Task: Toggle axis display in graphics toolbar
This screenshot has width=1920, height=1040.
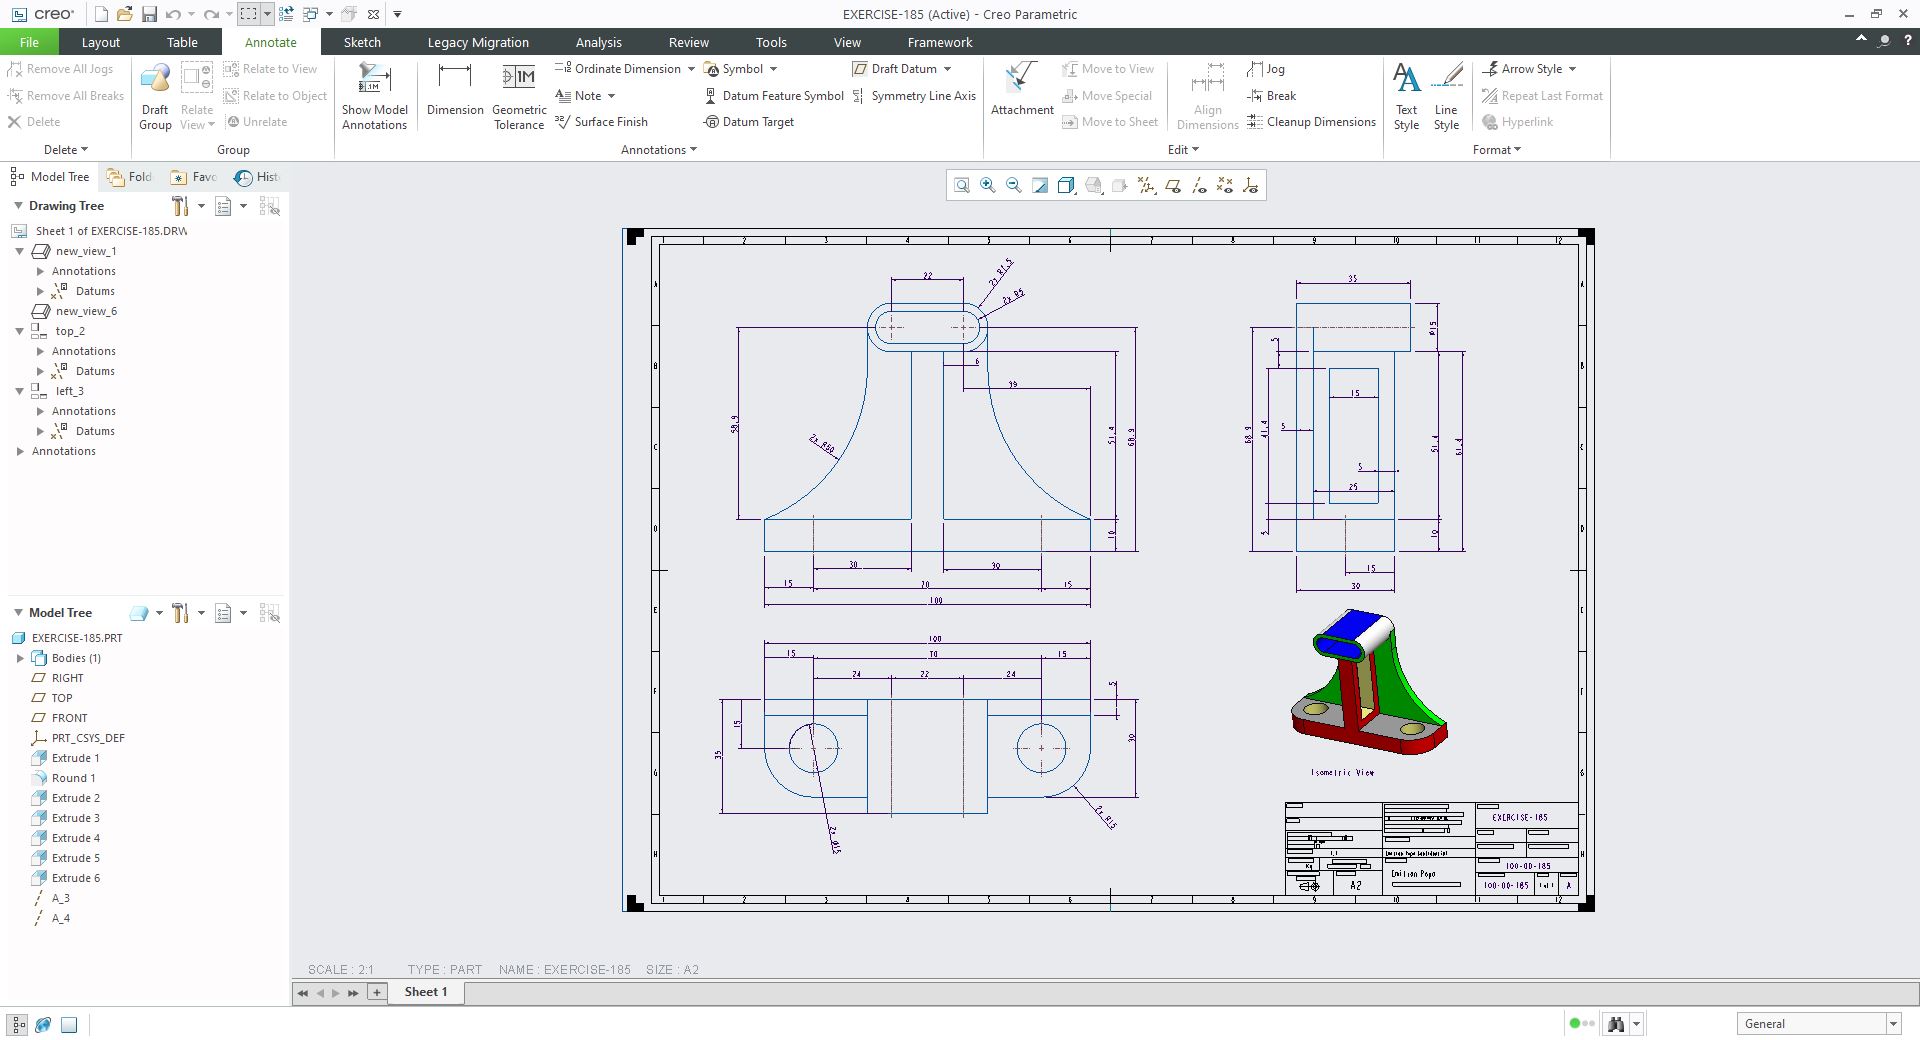Action: click(1199, 186)
